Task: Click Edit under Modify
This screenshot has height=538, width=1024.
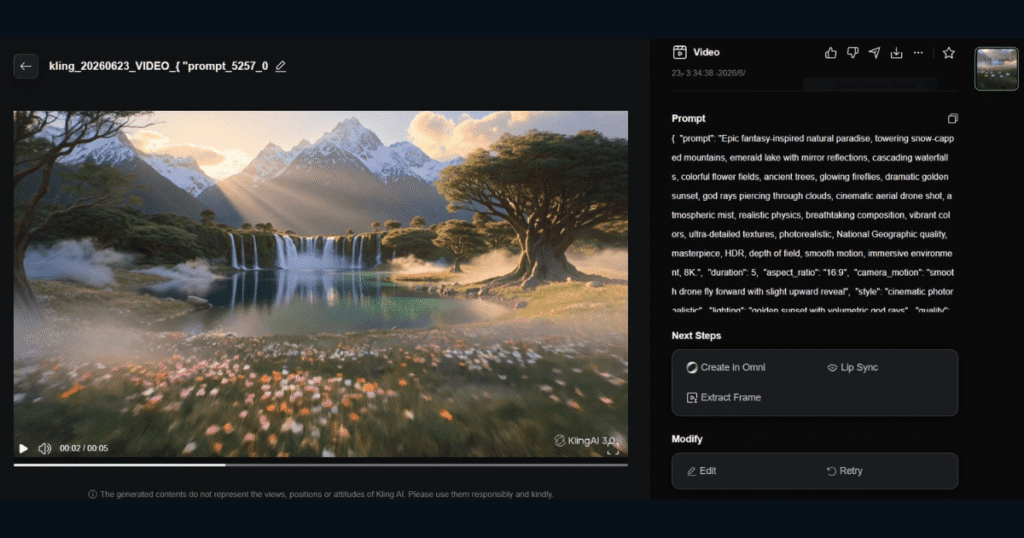Action: point(701,471)
